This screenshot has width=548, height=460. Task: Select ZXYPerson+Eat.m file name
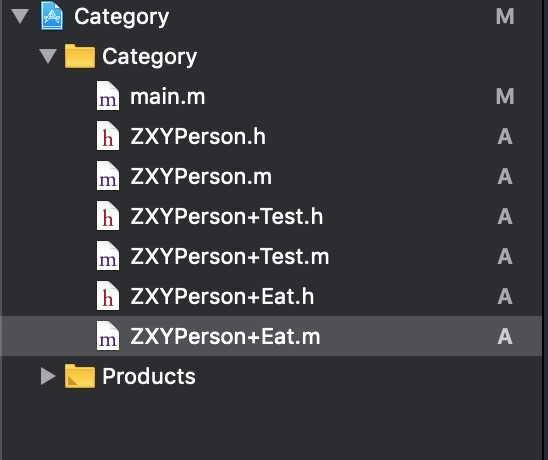[x=225, y=336]
